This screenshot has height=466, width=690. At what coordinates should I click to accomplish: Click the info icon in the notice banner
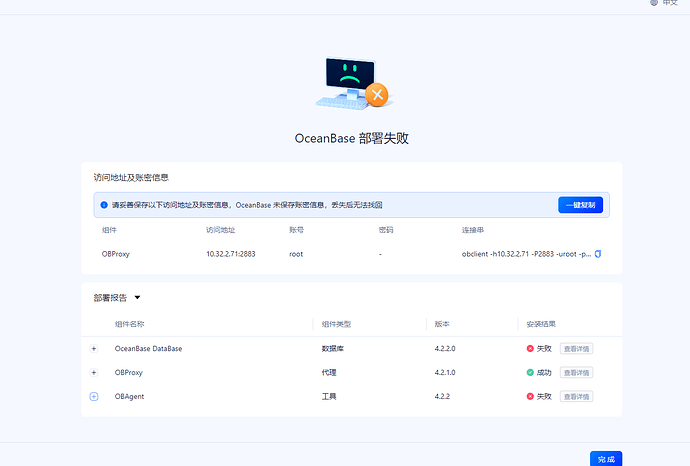coord(104,205)
